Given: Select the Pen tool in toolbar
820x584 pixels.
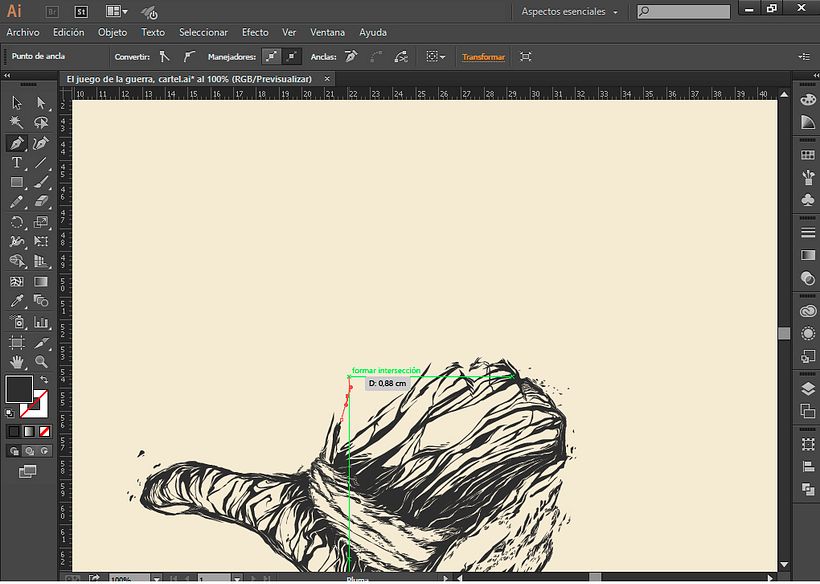Looking at the screenshot, I should [x=17, y=143].
